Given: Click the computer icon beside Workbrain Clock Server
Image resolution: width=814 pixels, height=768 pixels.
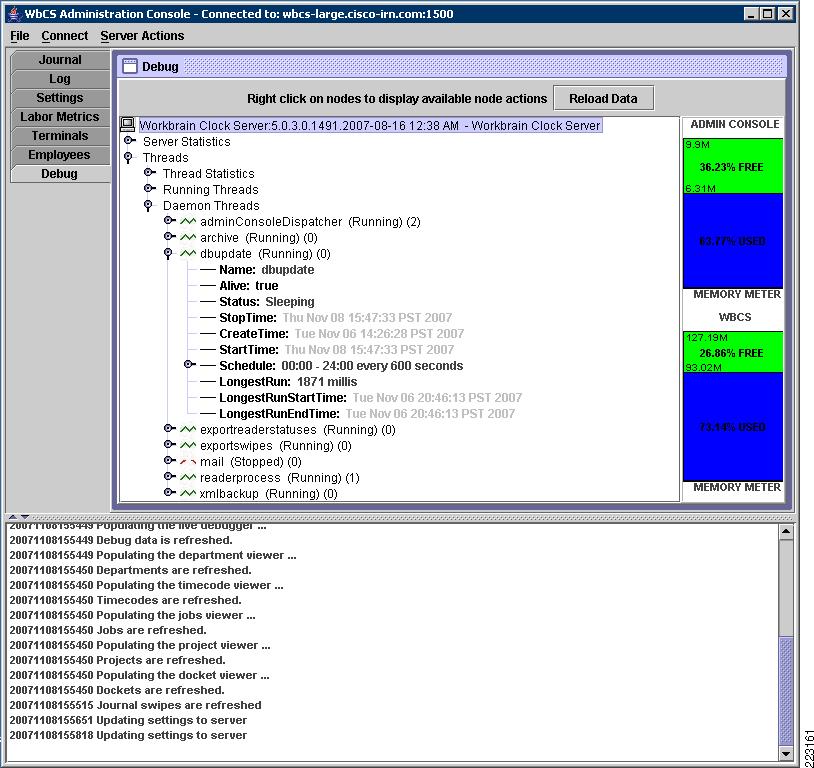Looking at the screenshot, I should click(x=127, y=125).
